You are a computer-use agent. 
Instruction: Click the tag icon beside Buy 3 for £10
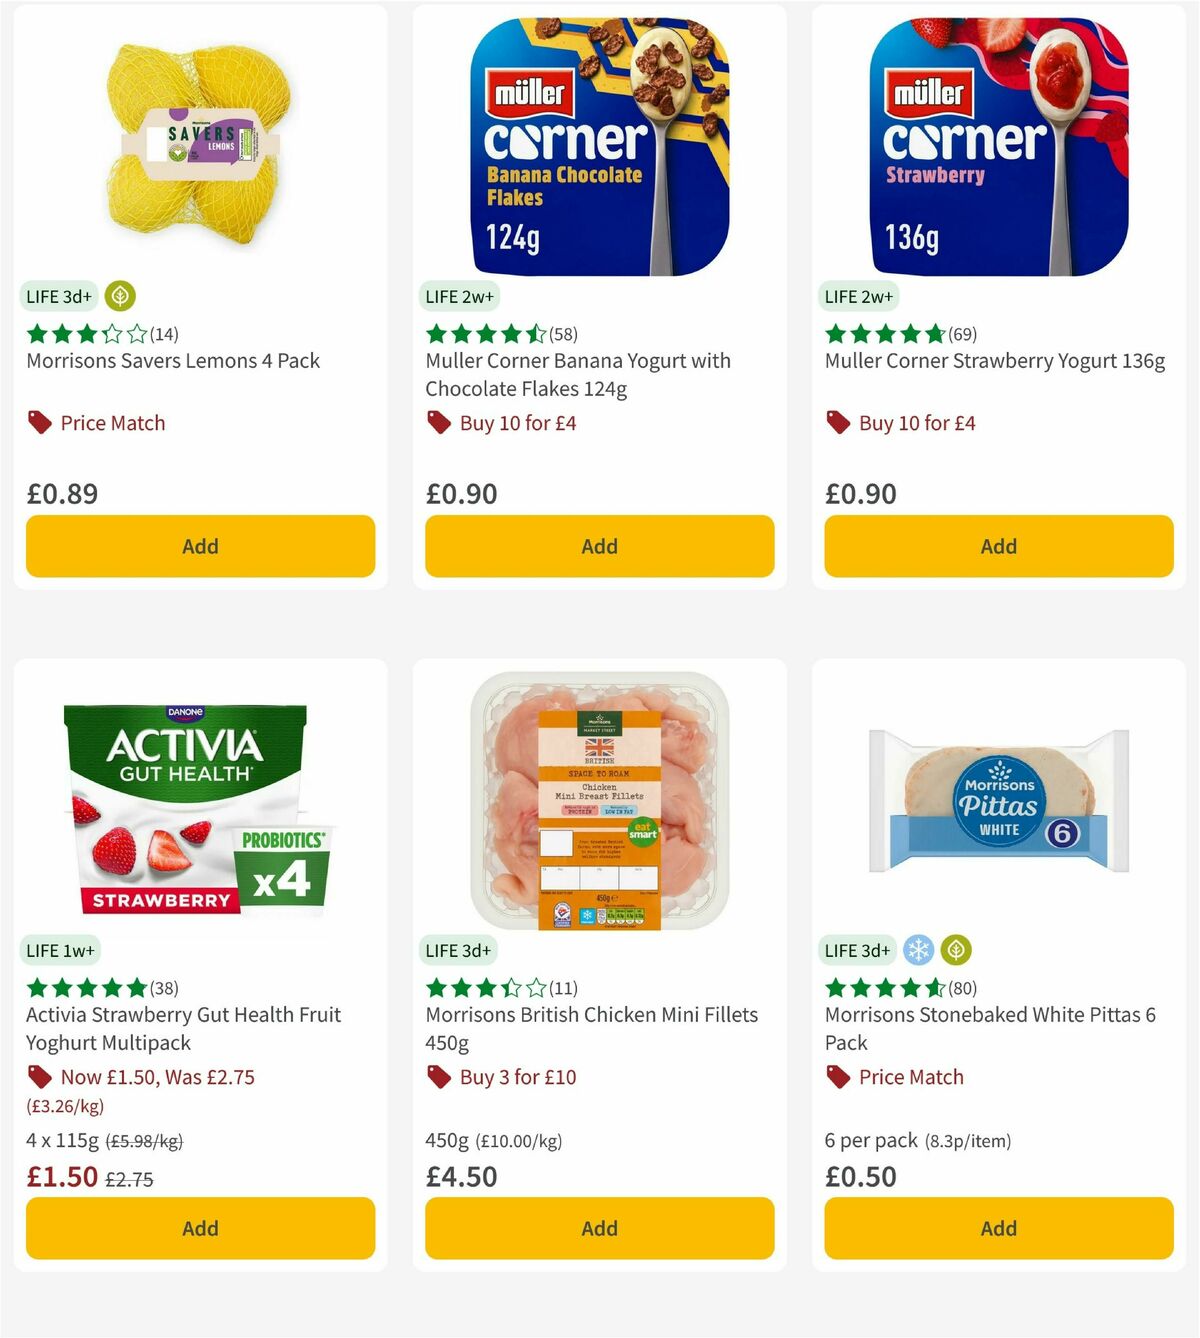(437, 1077)
